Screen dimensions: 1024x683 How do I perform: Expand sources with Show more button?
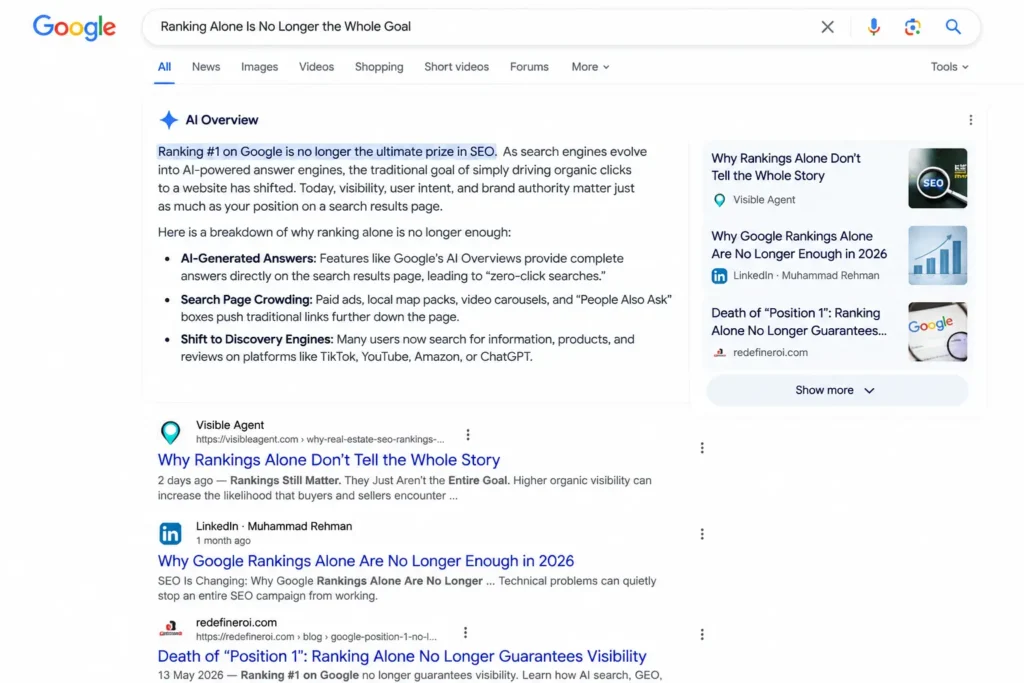[837, 390]
